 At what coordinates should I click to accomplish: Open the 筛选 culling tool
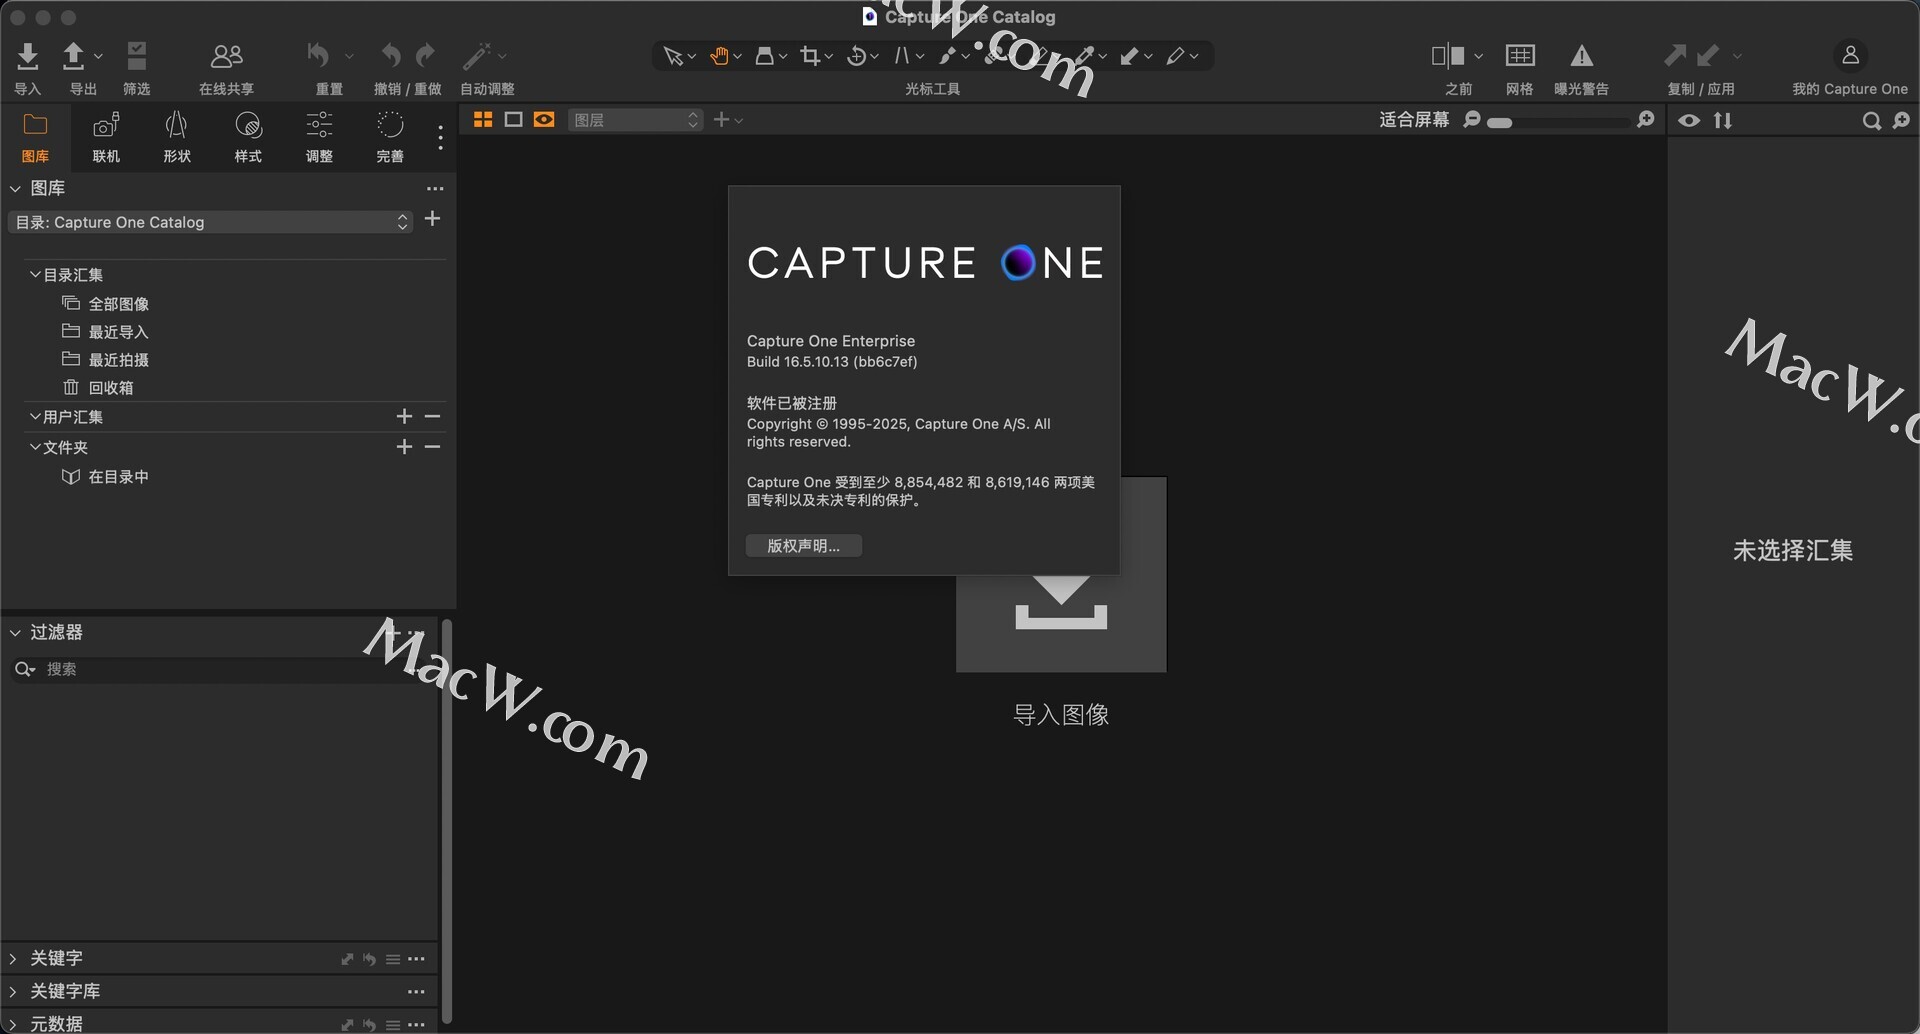coord(137,56)
